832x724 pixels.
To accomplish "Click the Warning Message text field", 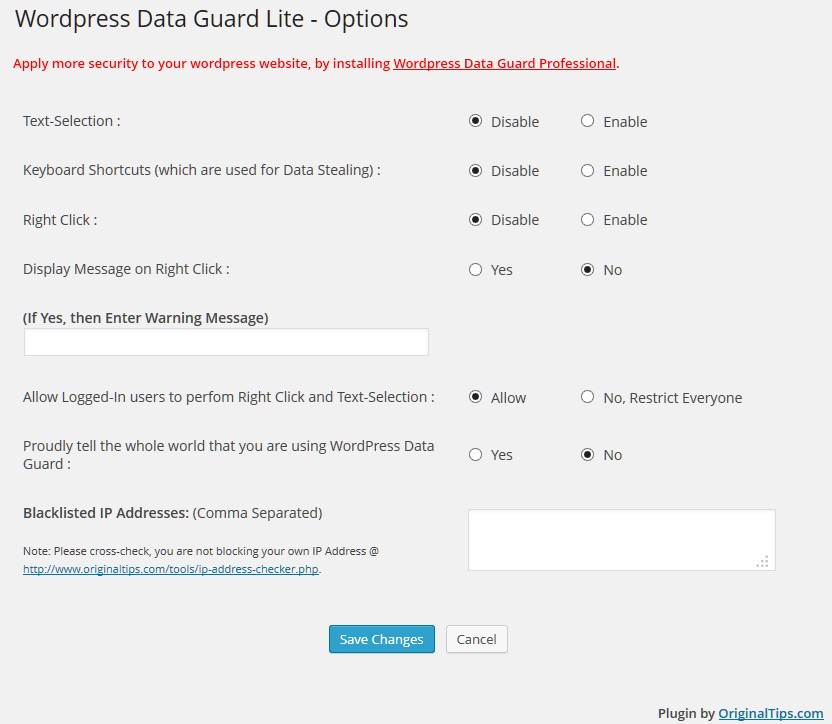I will tap(226, 342).
